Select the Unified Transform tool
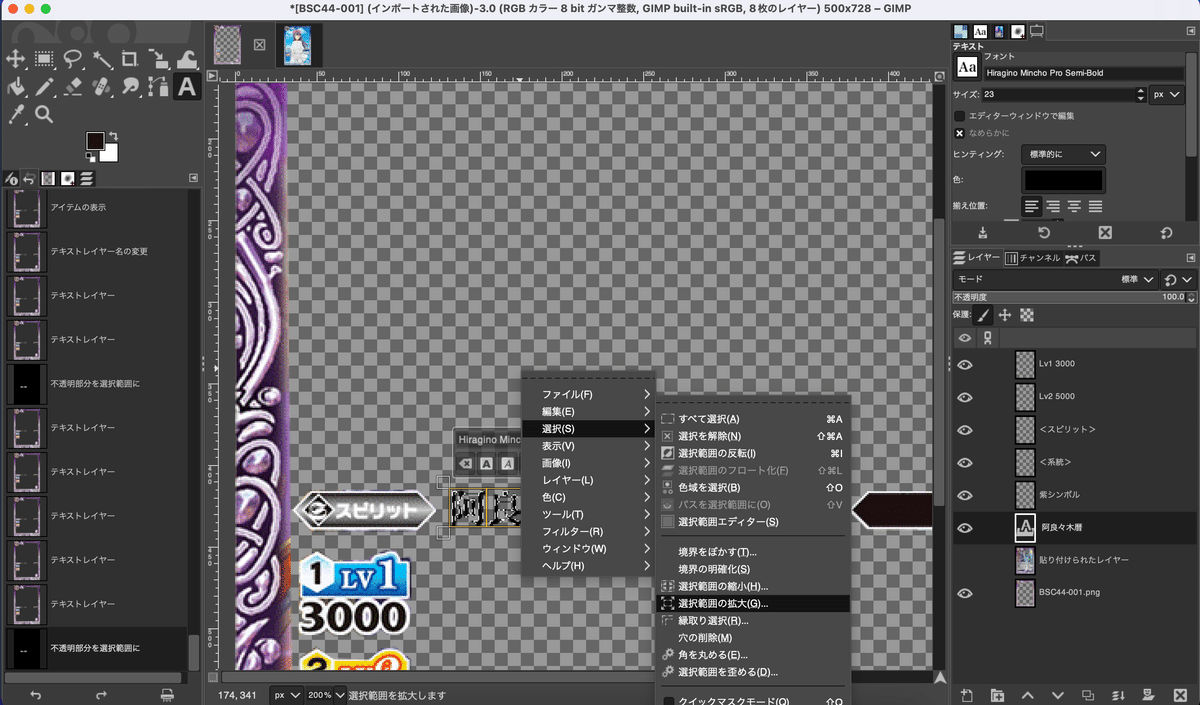 [158, 59]
